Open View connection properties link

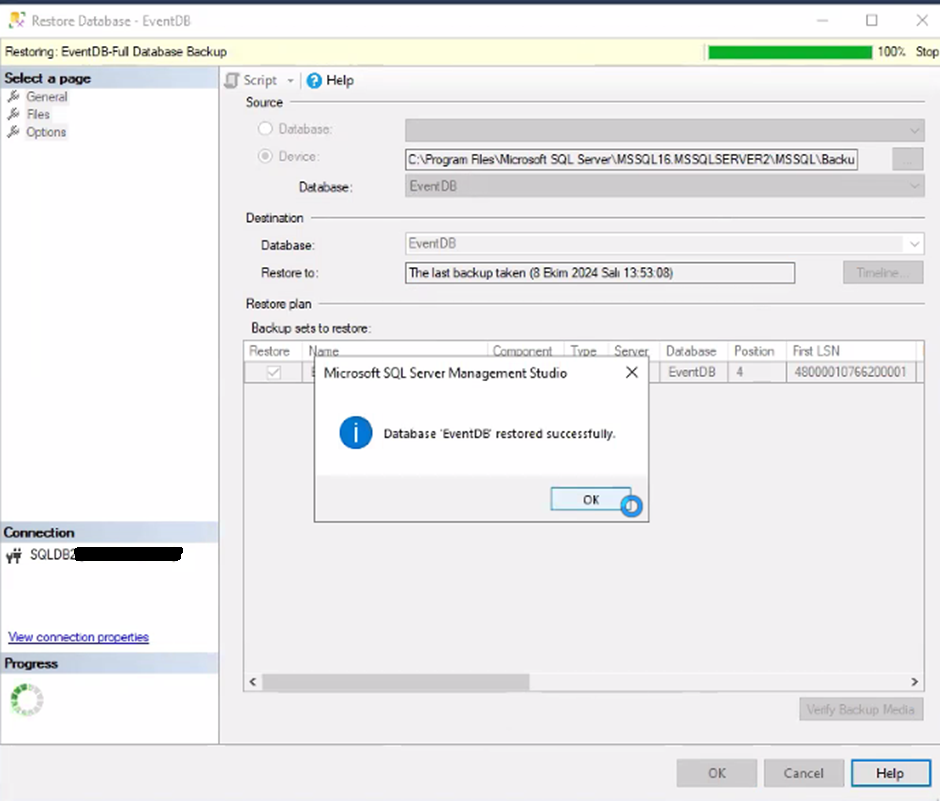pos(78,637)
